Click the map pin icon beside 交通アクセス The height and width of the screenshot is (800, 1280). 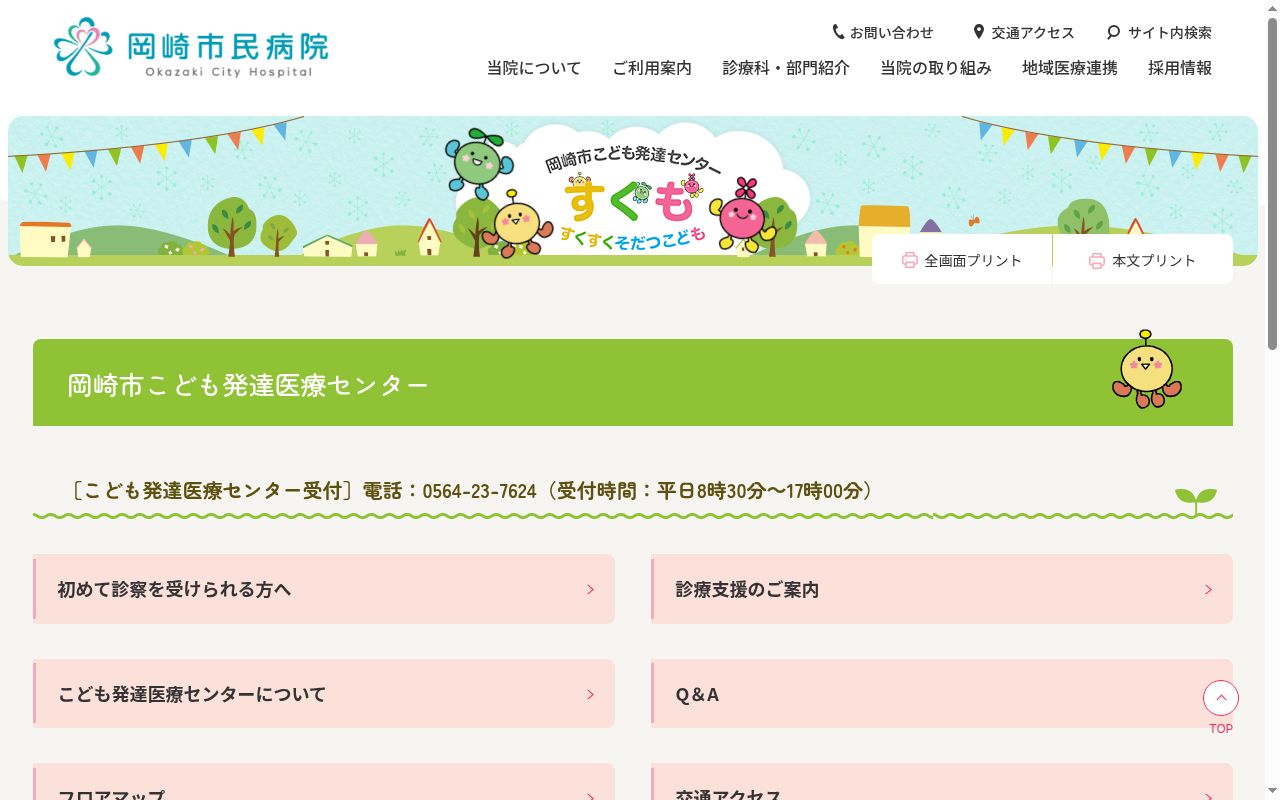click(978, 32)
